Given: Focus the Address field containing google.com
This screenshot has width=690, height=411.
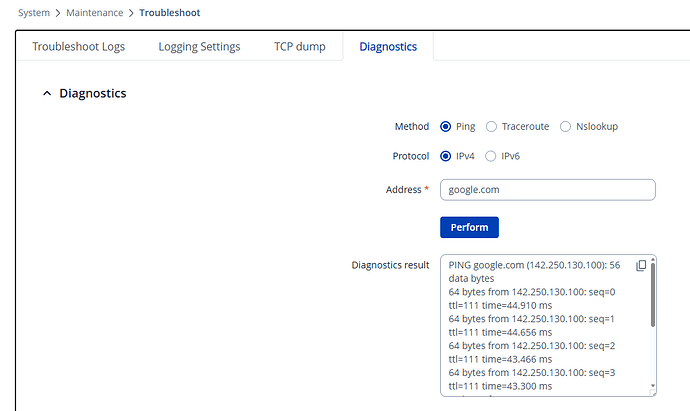Looking at the screenshot, I should [547, 190].
